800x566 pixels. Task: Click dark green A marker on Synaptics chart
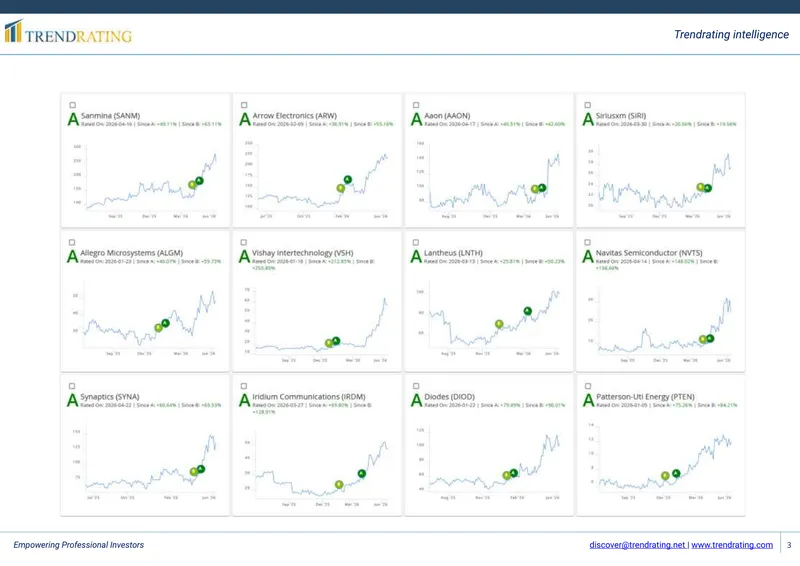201,469
